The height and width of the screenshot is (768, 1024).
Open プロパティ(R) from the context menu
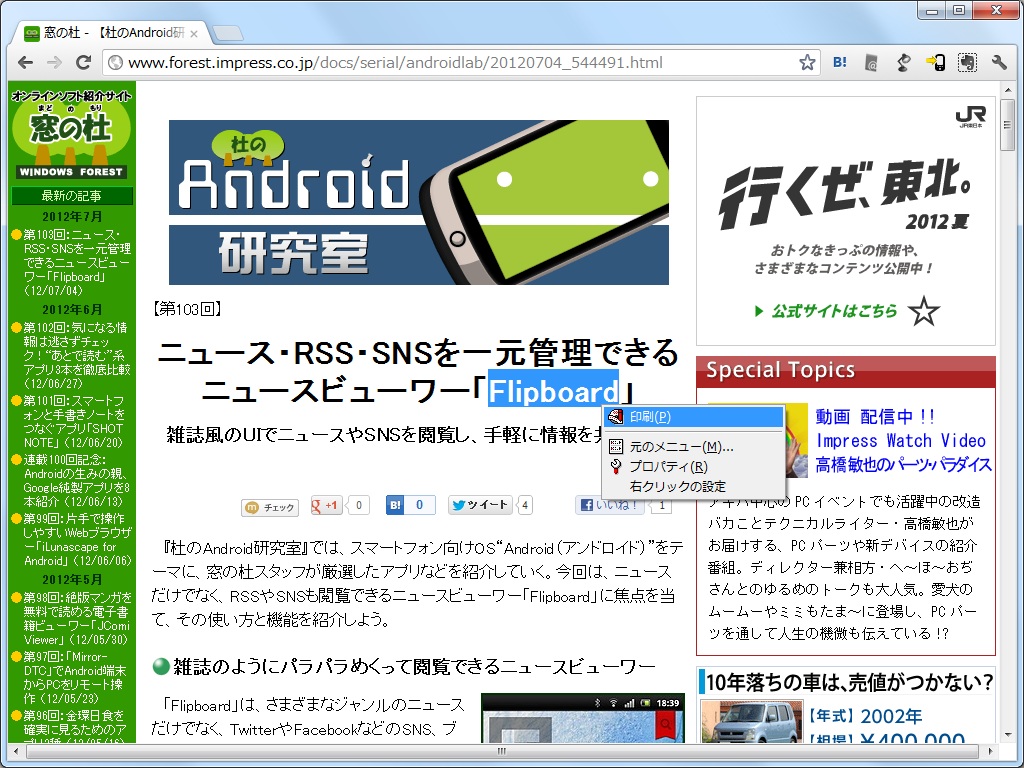tap(693, 466)
